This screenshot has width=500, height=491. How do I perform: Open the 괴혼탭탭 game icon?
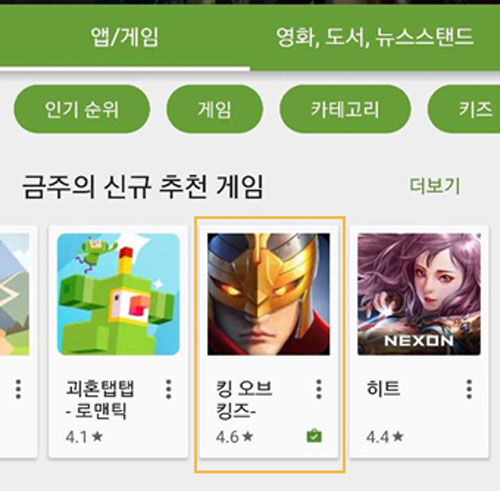click(x=118, y=294)
